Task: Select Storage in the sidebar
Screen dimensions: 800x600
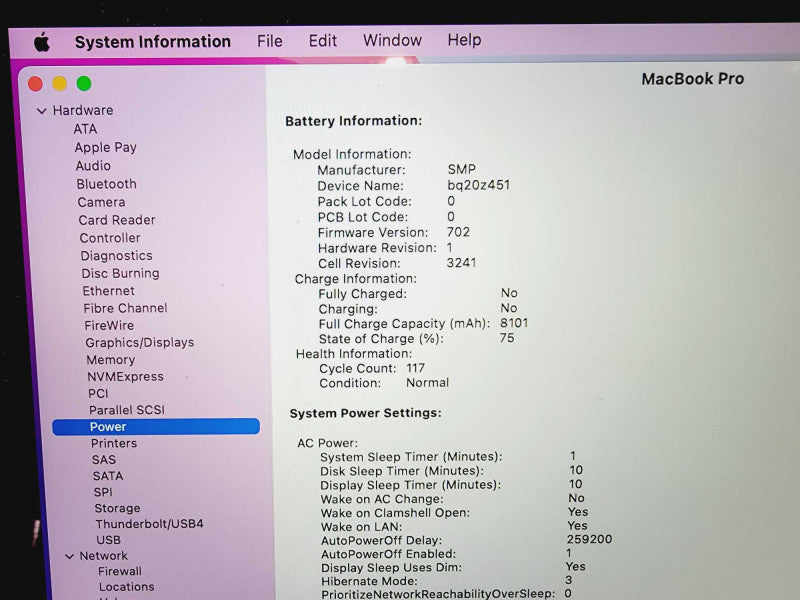Action: click(x=117, y=508)
